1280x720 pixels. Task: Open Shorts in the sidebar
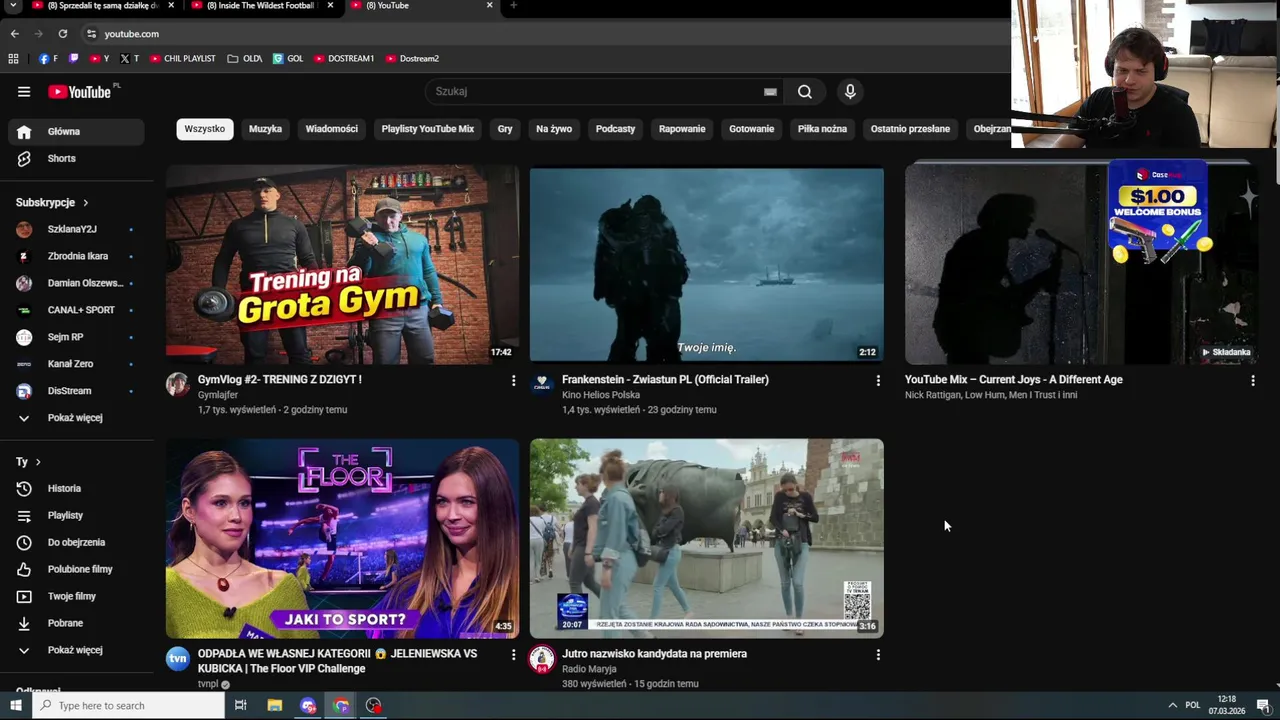pyautogui.click(x=76, y=158)
